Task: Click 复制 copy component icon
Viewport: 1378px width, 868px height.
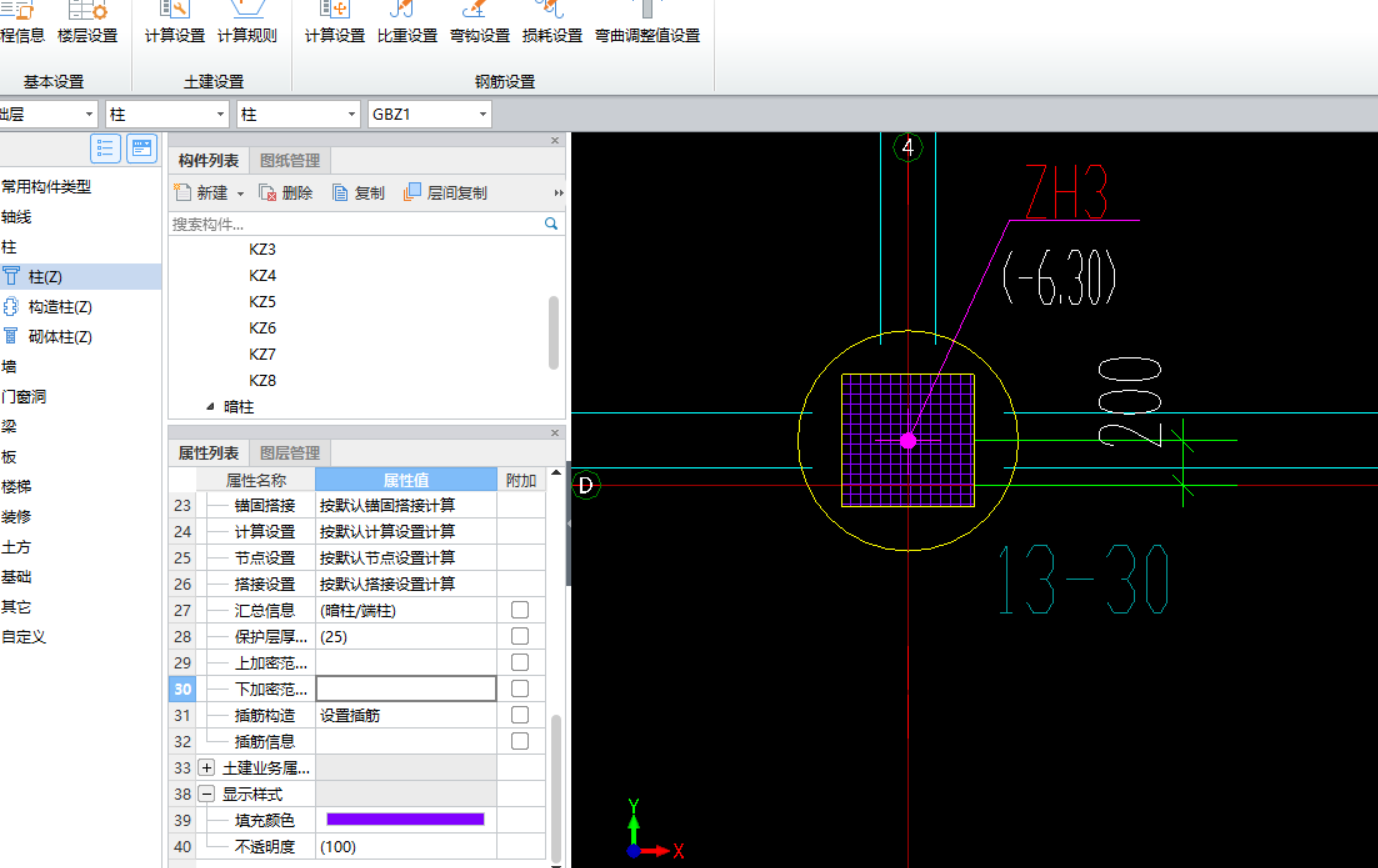Action: click(340, 193)
